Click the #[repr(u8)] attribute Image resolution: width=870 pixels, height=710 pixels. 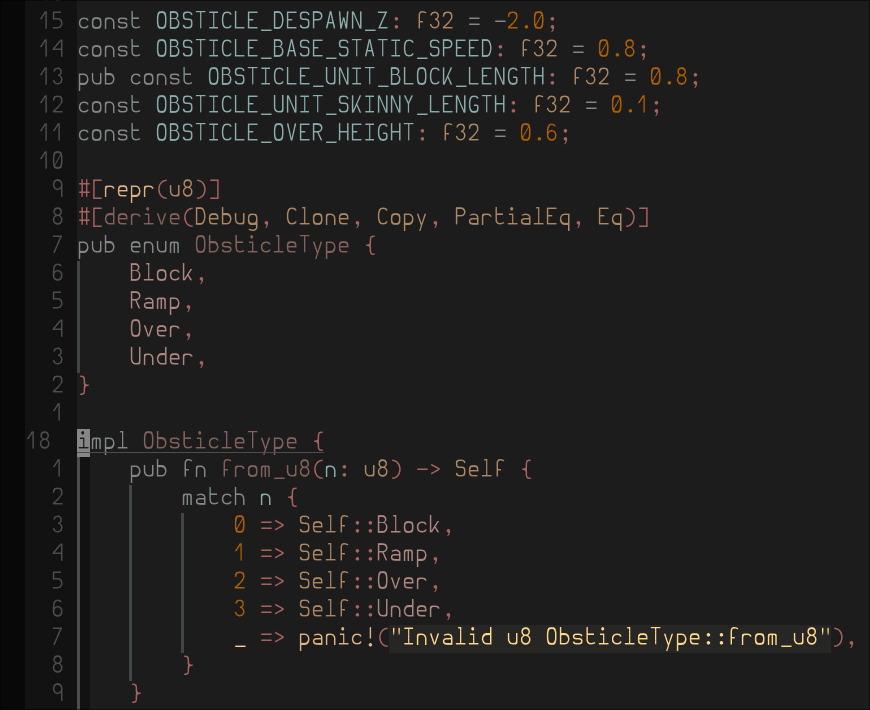click(x=149, y=189)
